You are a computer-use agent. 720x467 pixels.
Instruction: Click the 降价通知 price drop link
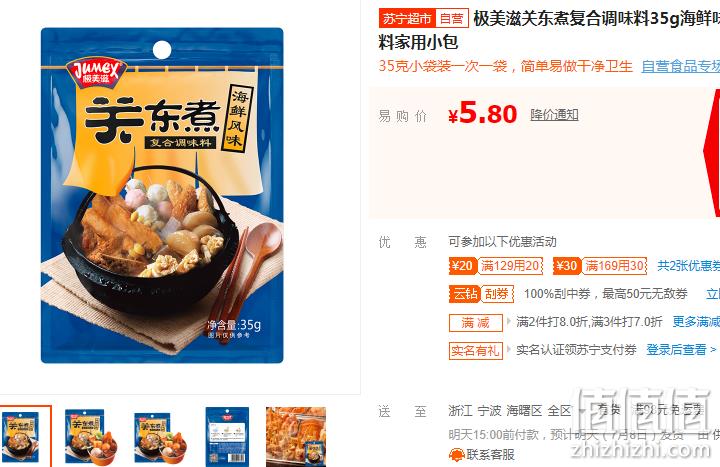[x=554, y=114]
